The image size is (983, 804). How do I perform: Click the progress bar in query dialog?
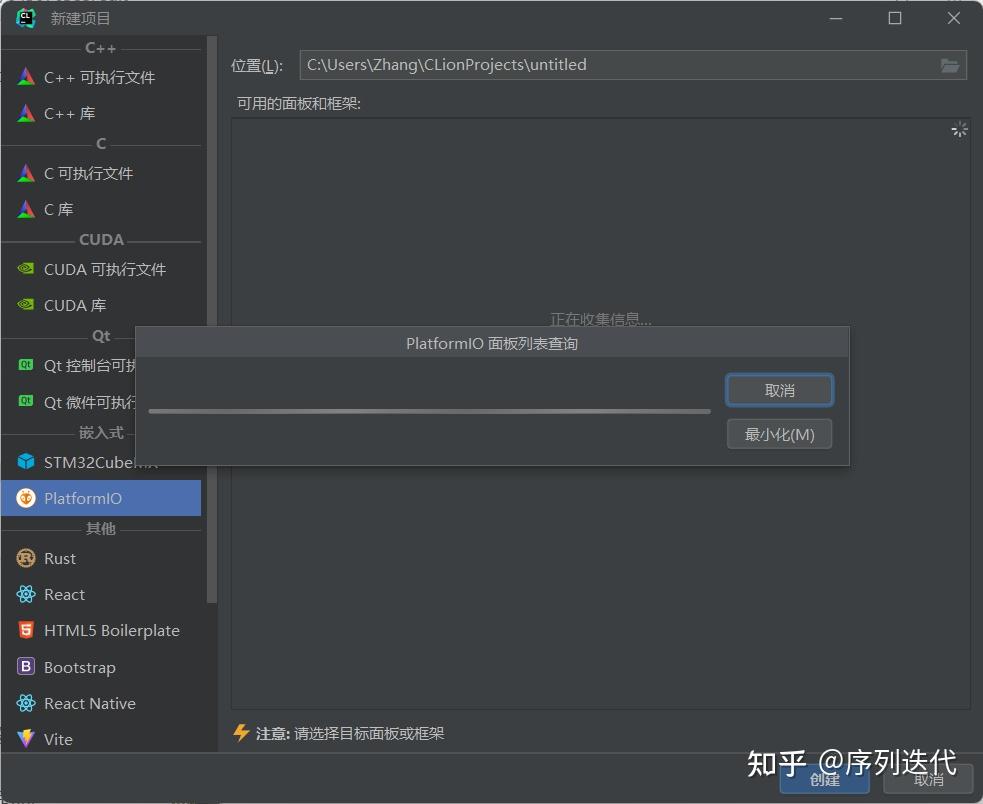tap(429, 411)
